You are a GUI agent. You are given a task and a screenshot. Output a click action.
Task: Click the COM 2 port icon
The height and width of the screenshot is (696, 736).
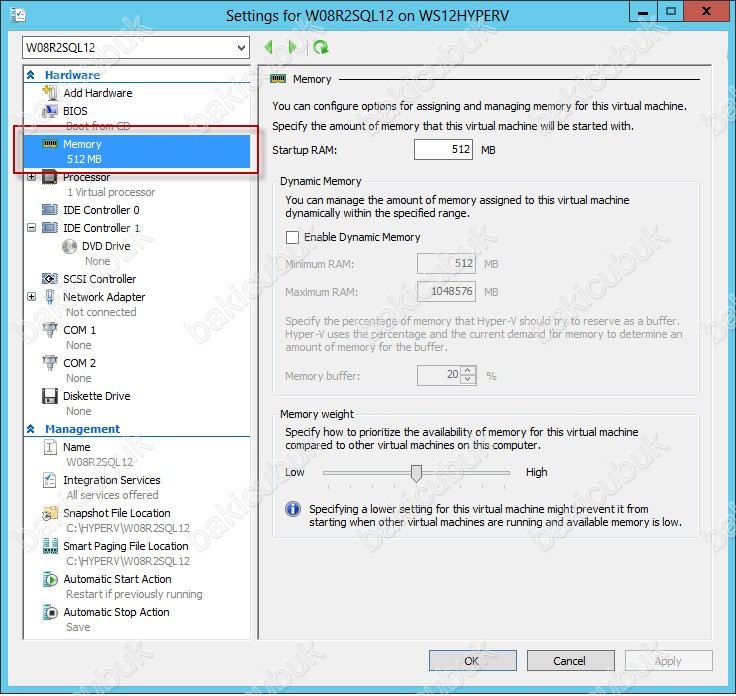[x=50, y=363]
